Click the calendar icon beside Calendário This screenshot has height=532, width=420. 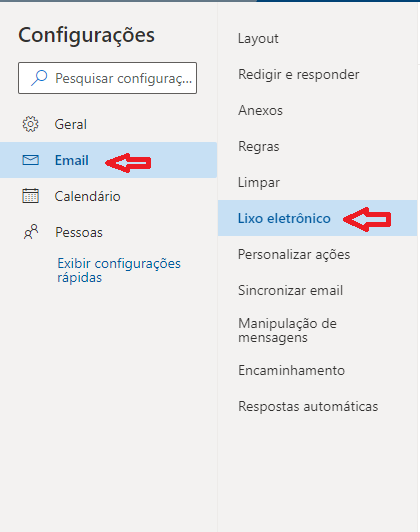coord(31,196)
